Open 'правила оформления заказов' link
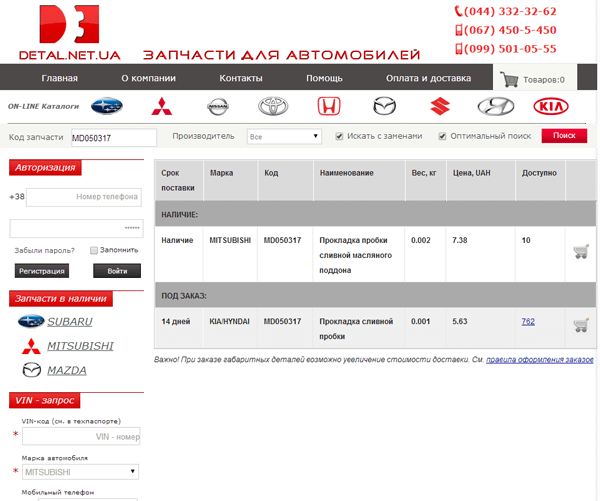Viewport: 600px width, 501px height. point(540,360)
